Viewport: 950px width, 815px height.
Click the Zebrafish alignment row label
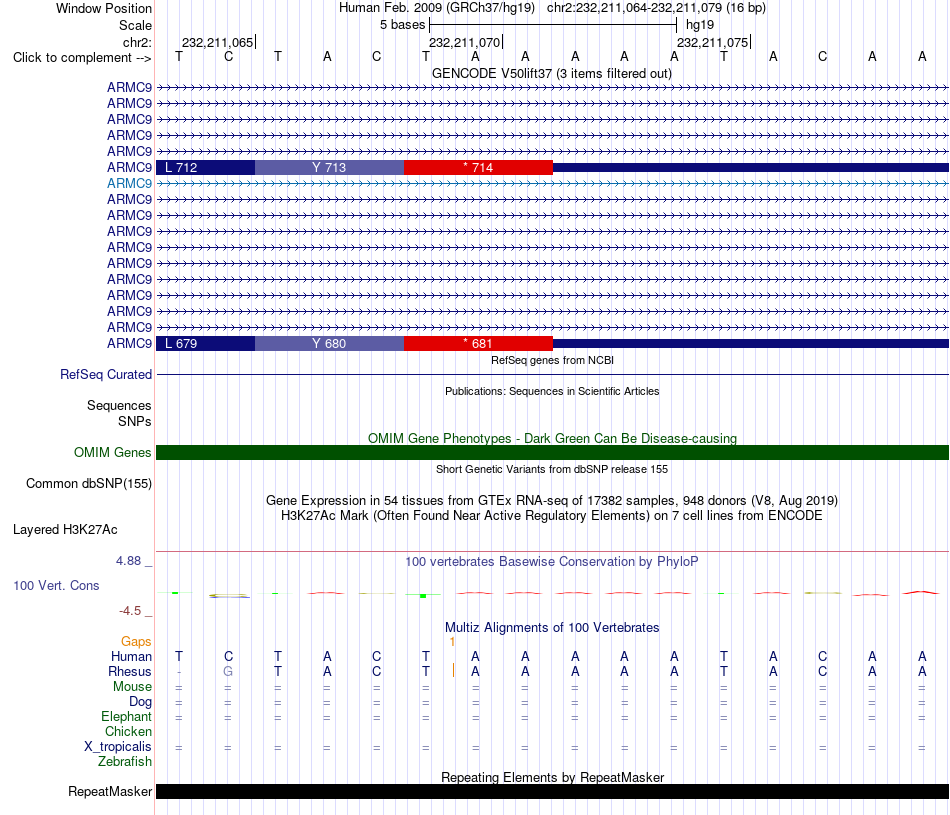pos(125,762)
